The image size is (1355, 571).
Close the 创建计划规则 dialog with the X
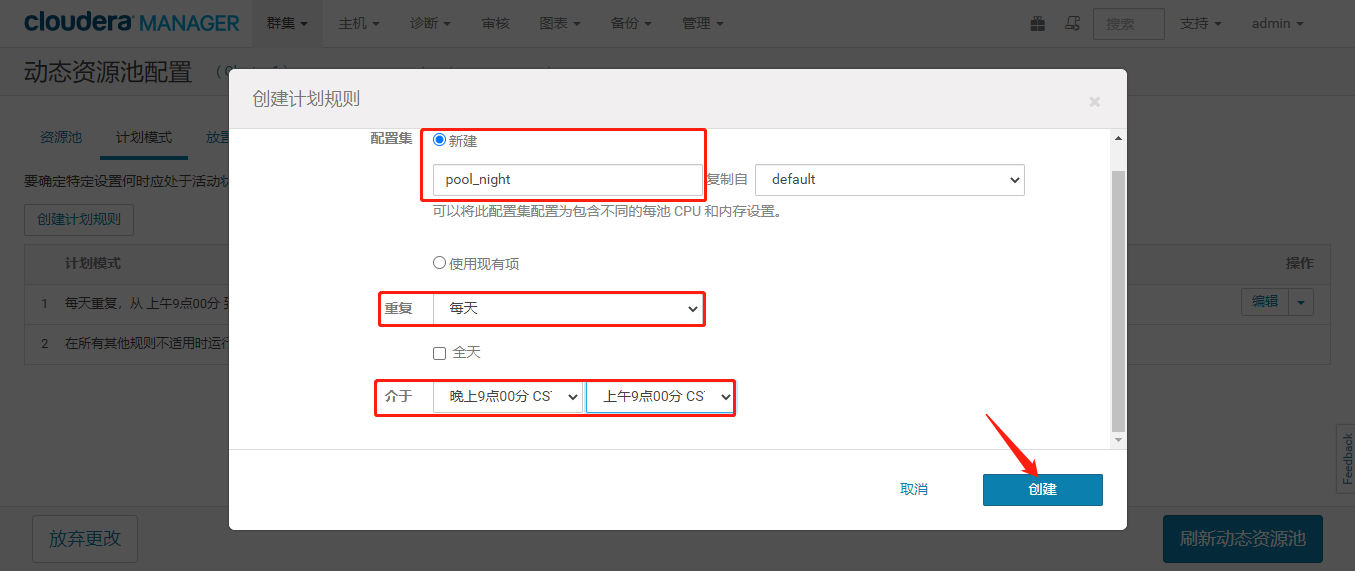1095,101
